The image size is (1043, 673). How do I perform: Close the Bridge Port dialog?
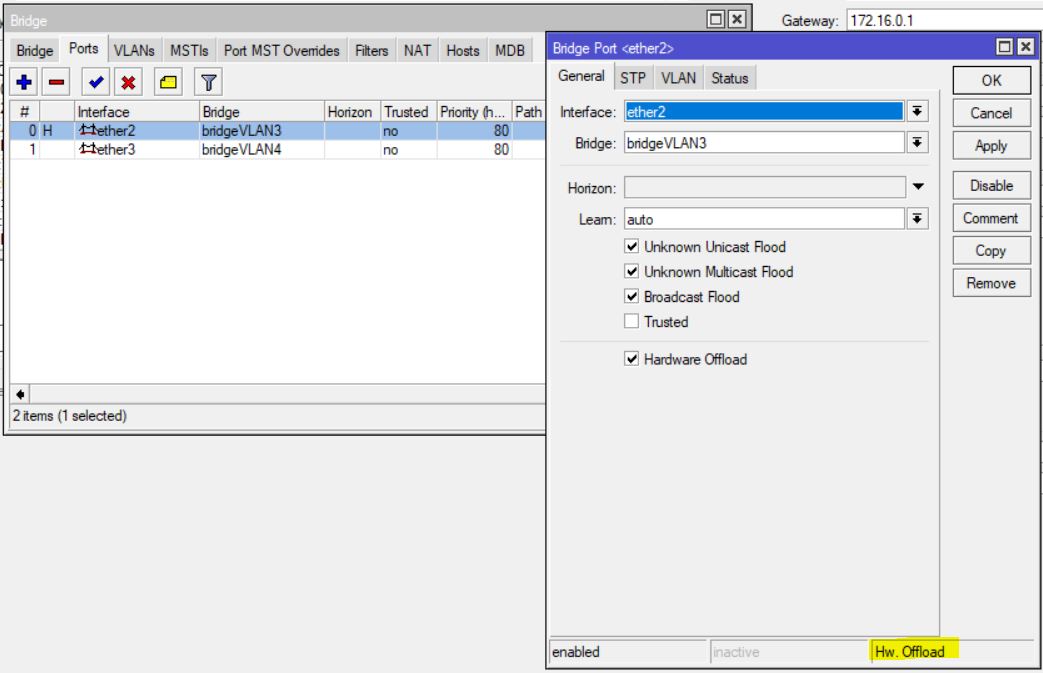(1026, 47)
